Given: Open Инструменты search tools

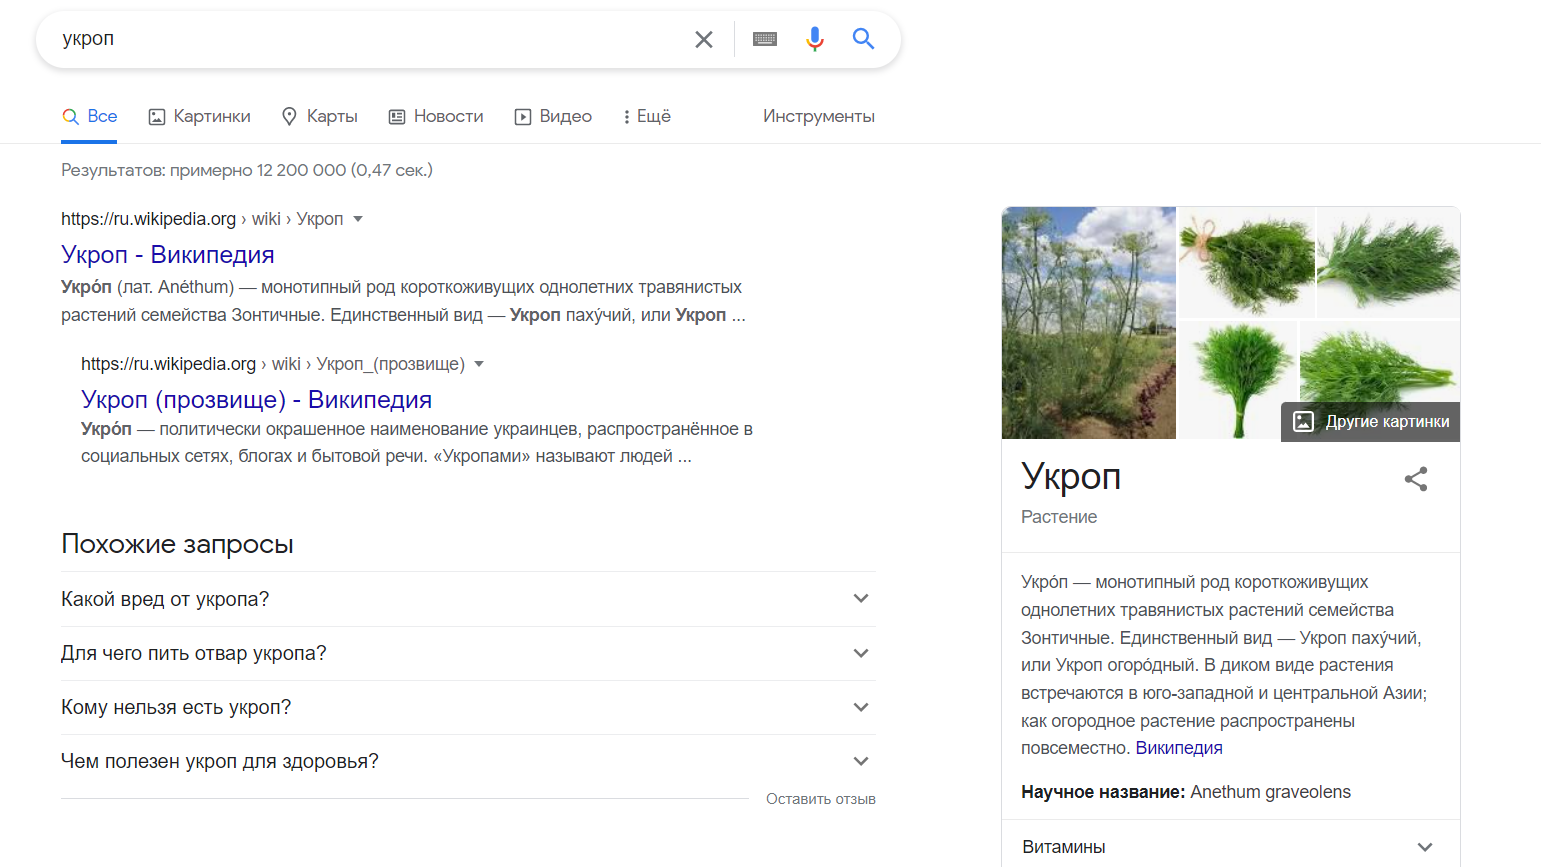Looking at the screenshot, I should pyautogui.click(x=819, y=117).
